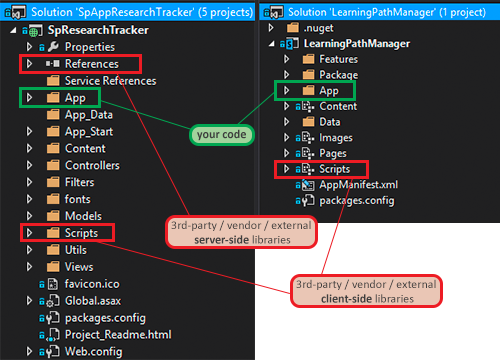Image resolution: width=500 pixels, height=360 pixels.
Task: Click the References node icon
Action: point(53,63)
